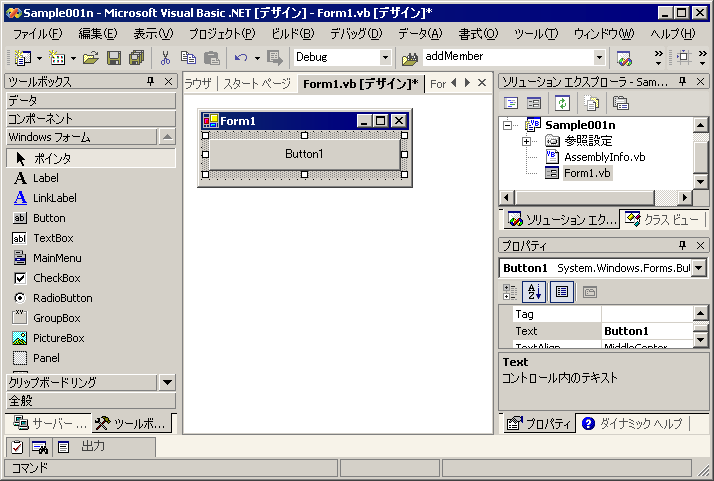Click Refresh icon in Solution Explorer
This screenshot has width=714, height=481.
click(x=562, y=103)
